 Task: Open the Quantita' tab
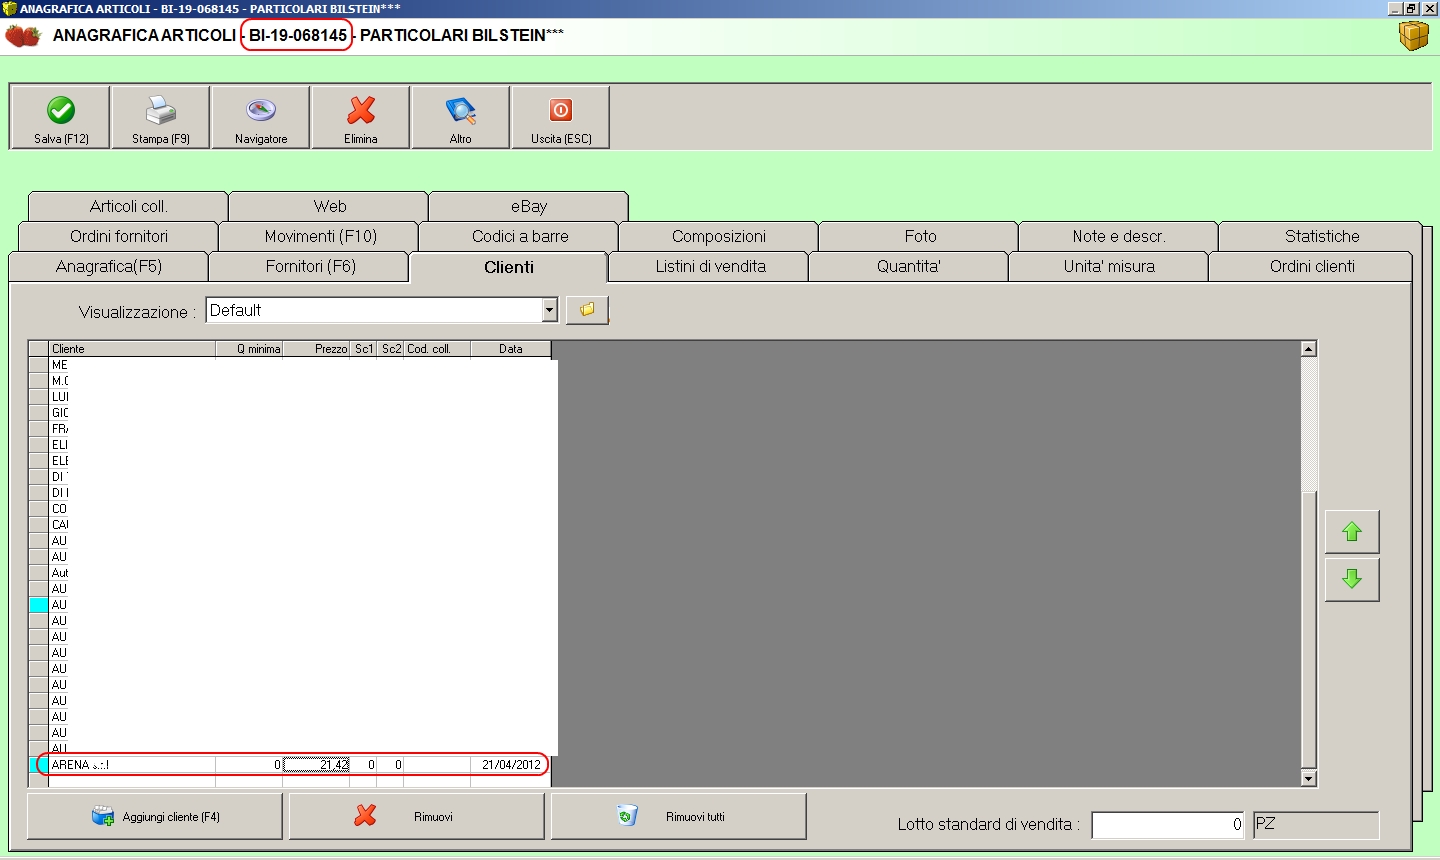(x=909, y=266)
